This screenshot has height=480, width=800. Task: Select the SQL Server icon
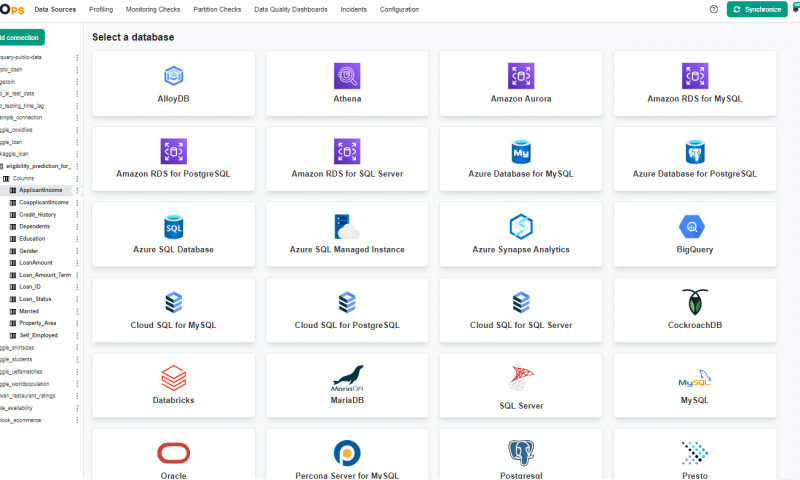click(521, 378)
